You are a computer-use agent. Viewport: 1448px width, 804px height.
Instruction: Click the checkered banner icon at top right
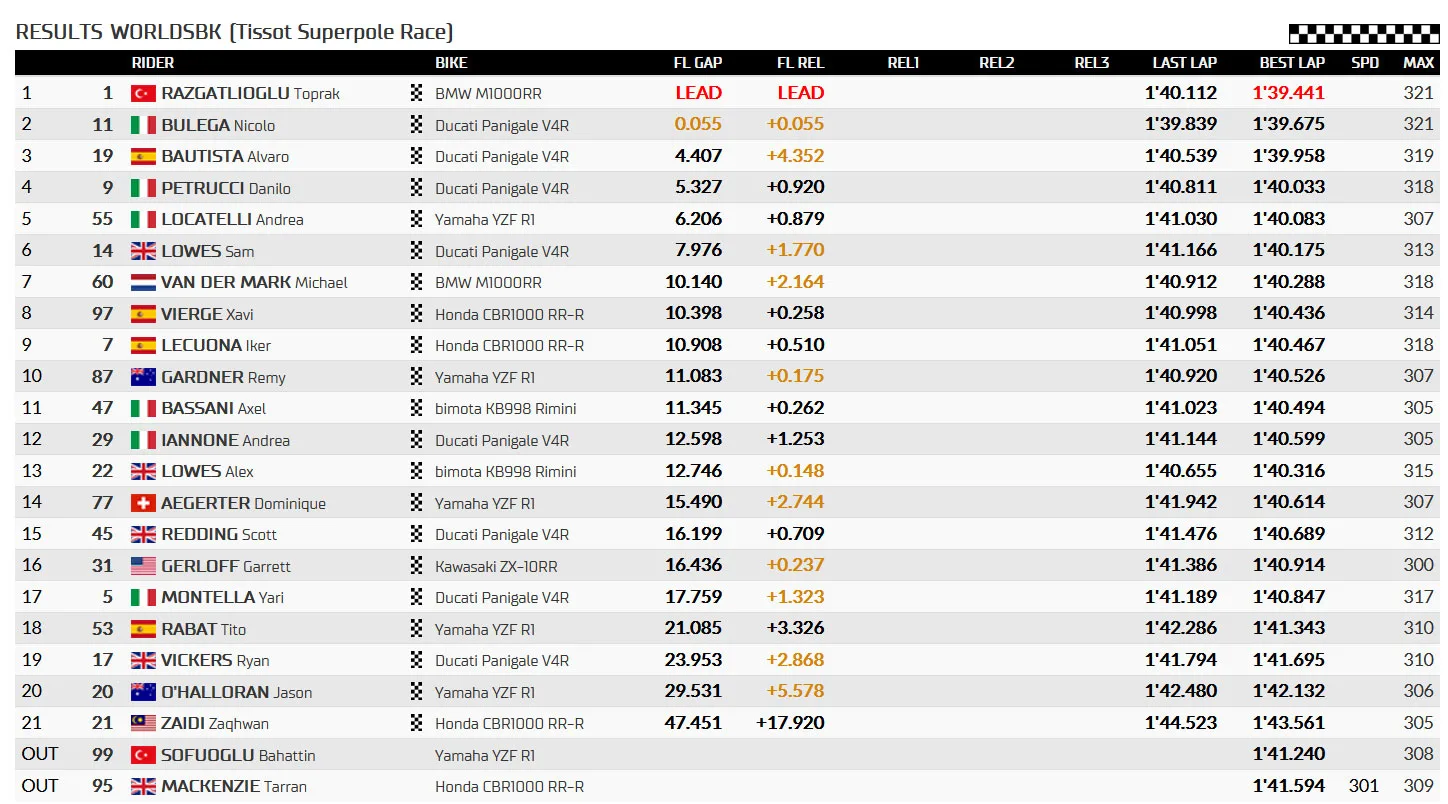[x=1364, y=34]
